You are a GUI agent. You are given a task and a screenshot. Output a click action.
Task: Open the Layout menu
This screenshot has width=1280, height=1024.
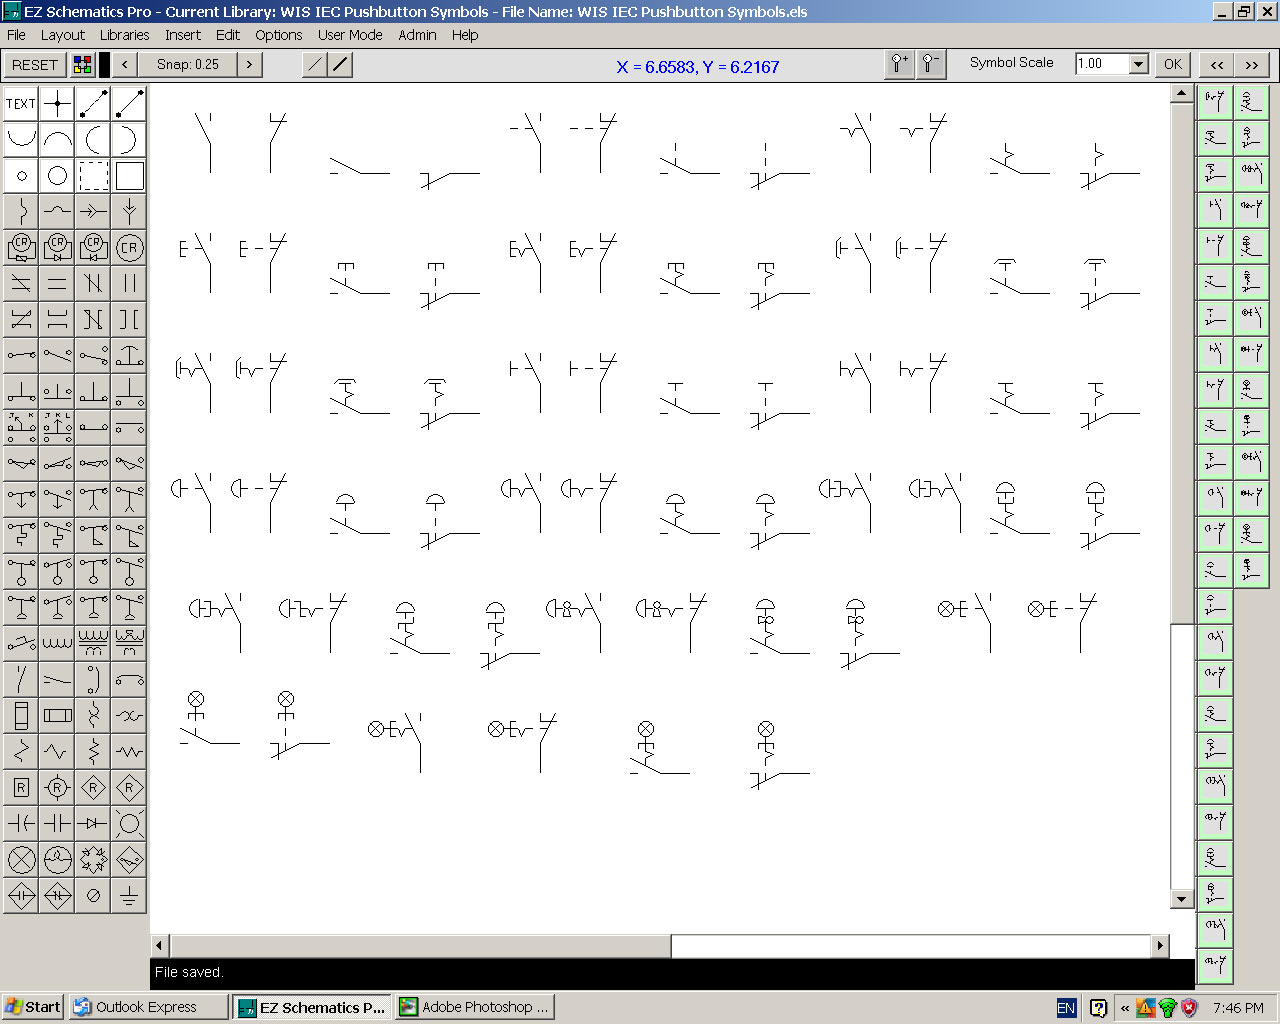(x=63, y=35)
